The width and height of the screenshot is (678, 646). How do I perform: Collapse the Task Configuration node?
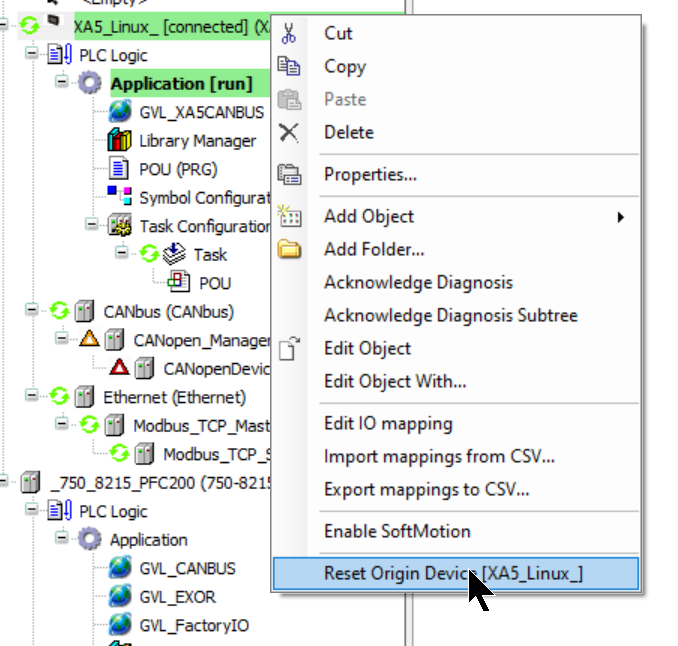point(91,224)
